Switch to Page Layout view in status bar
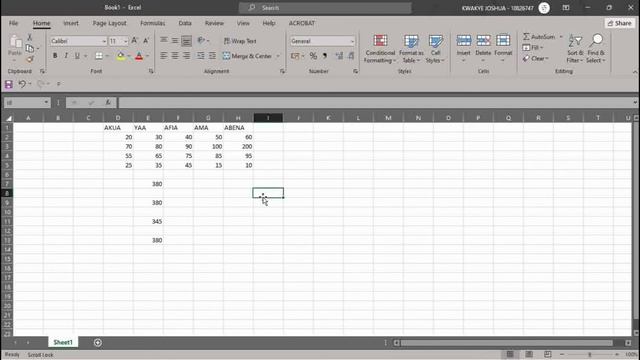640x360 pixels. pyautogui.click(x=529, y=354)
